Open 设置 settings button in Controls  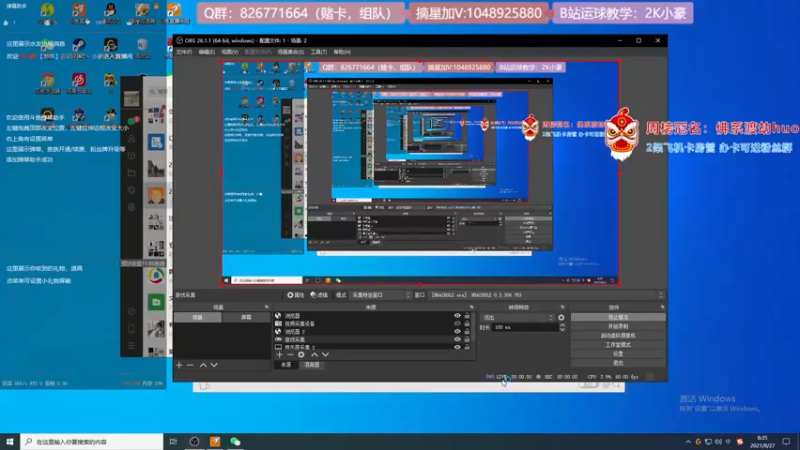[618, 354]
